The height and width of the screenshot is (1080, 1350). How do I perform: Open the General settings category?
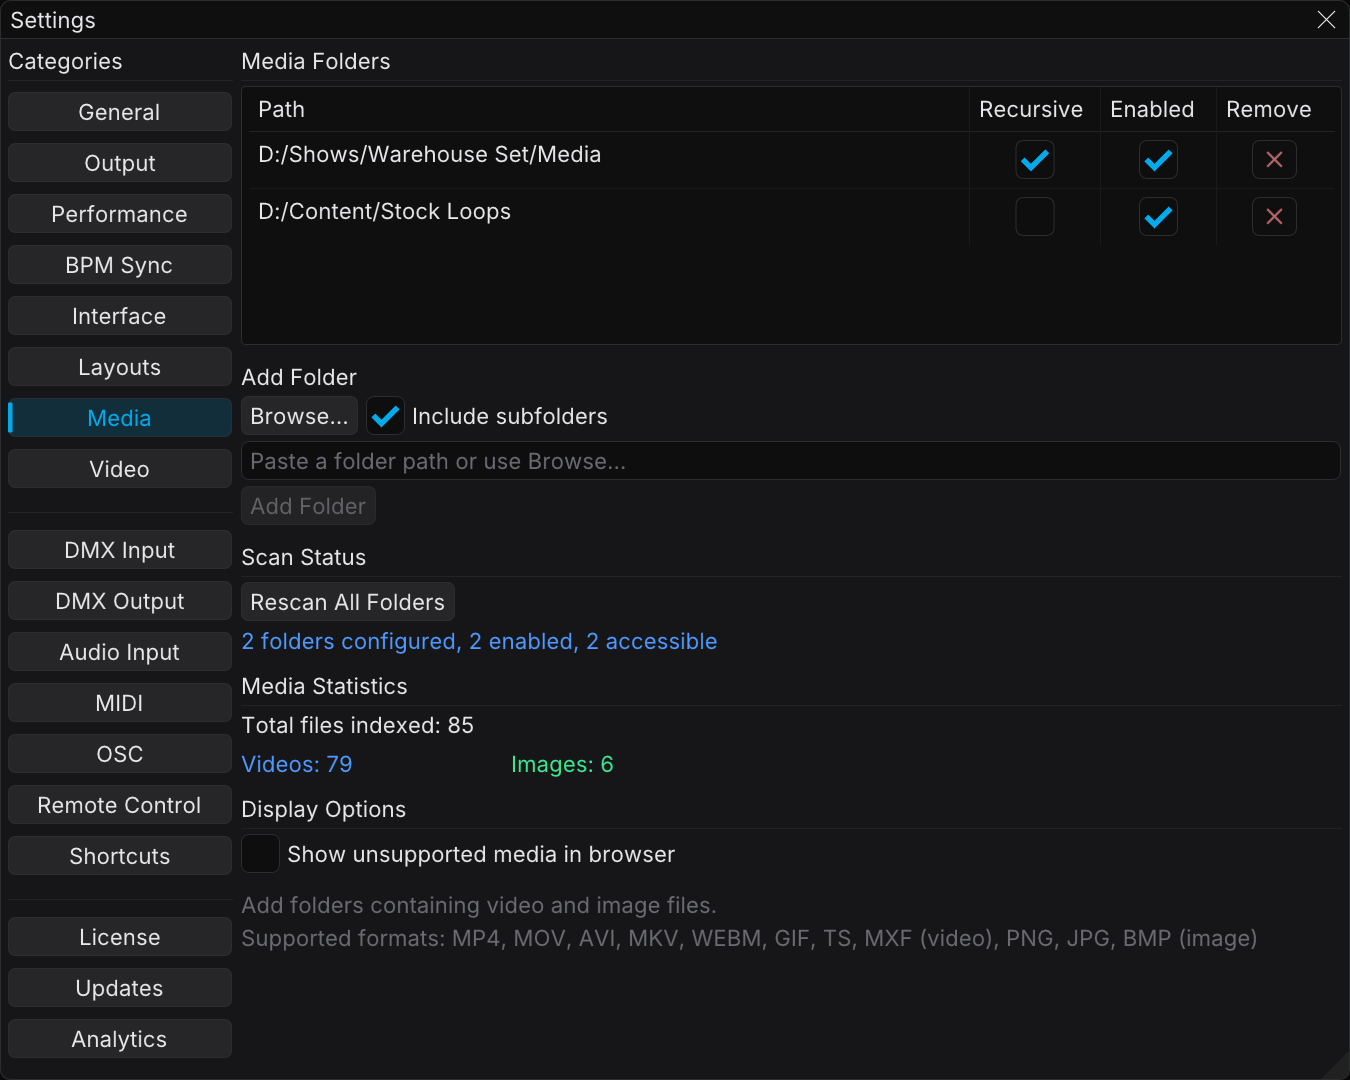pyautogui.click(x=120, y=112)
